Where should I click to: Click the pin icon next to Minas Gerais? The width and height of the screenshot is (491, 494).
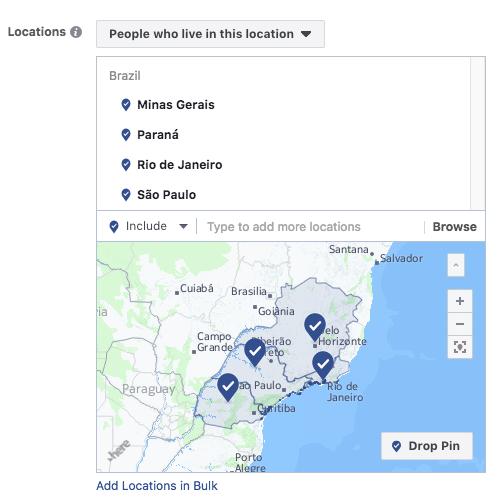point(126,105)
